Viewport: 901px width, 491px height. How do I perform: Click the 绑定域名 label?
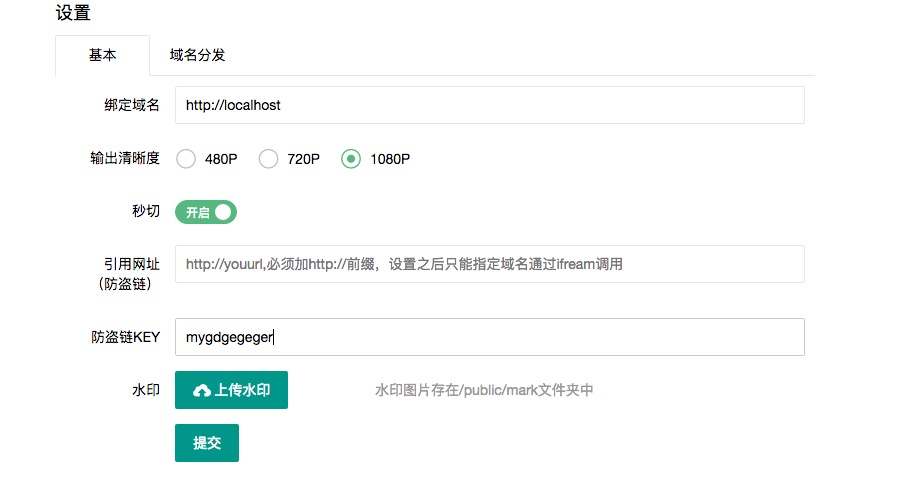point(132,105)
